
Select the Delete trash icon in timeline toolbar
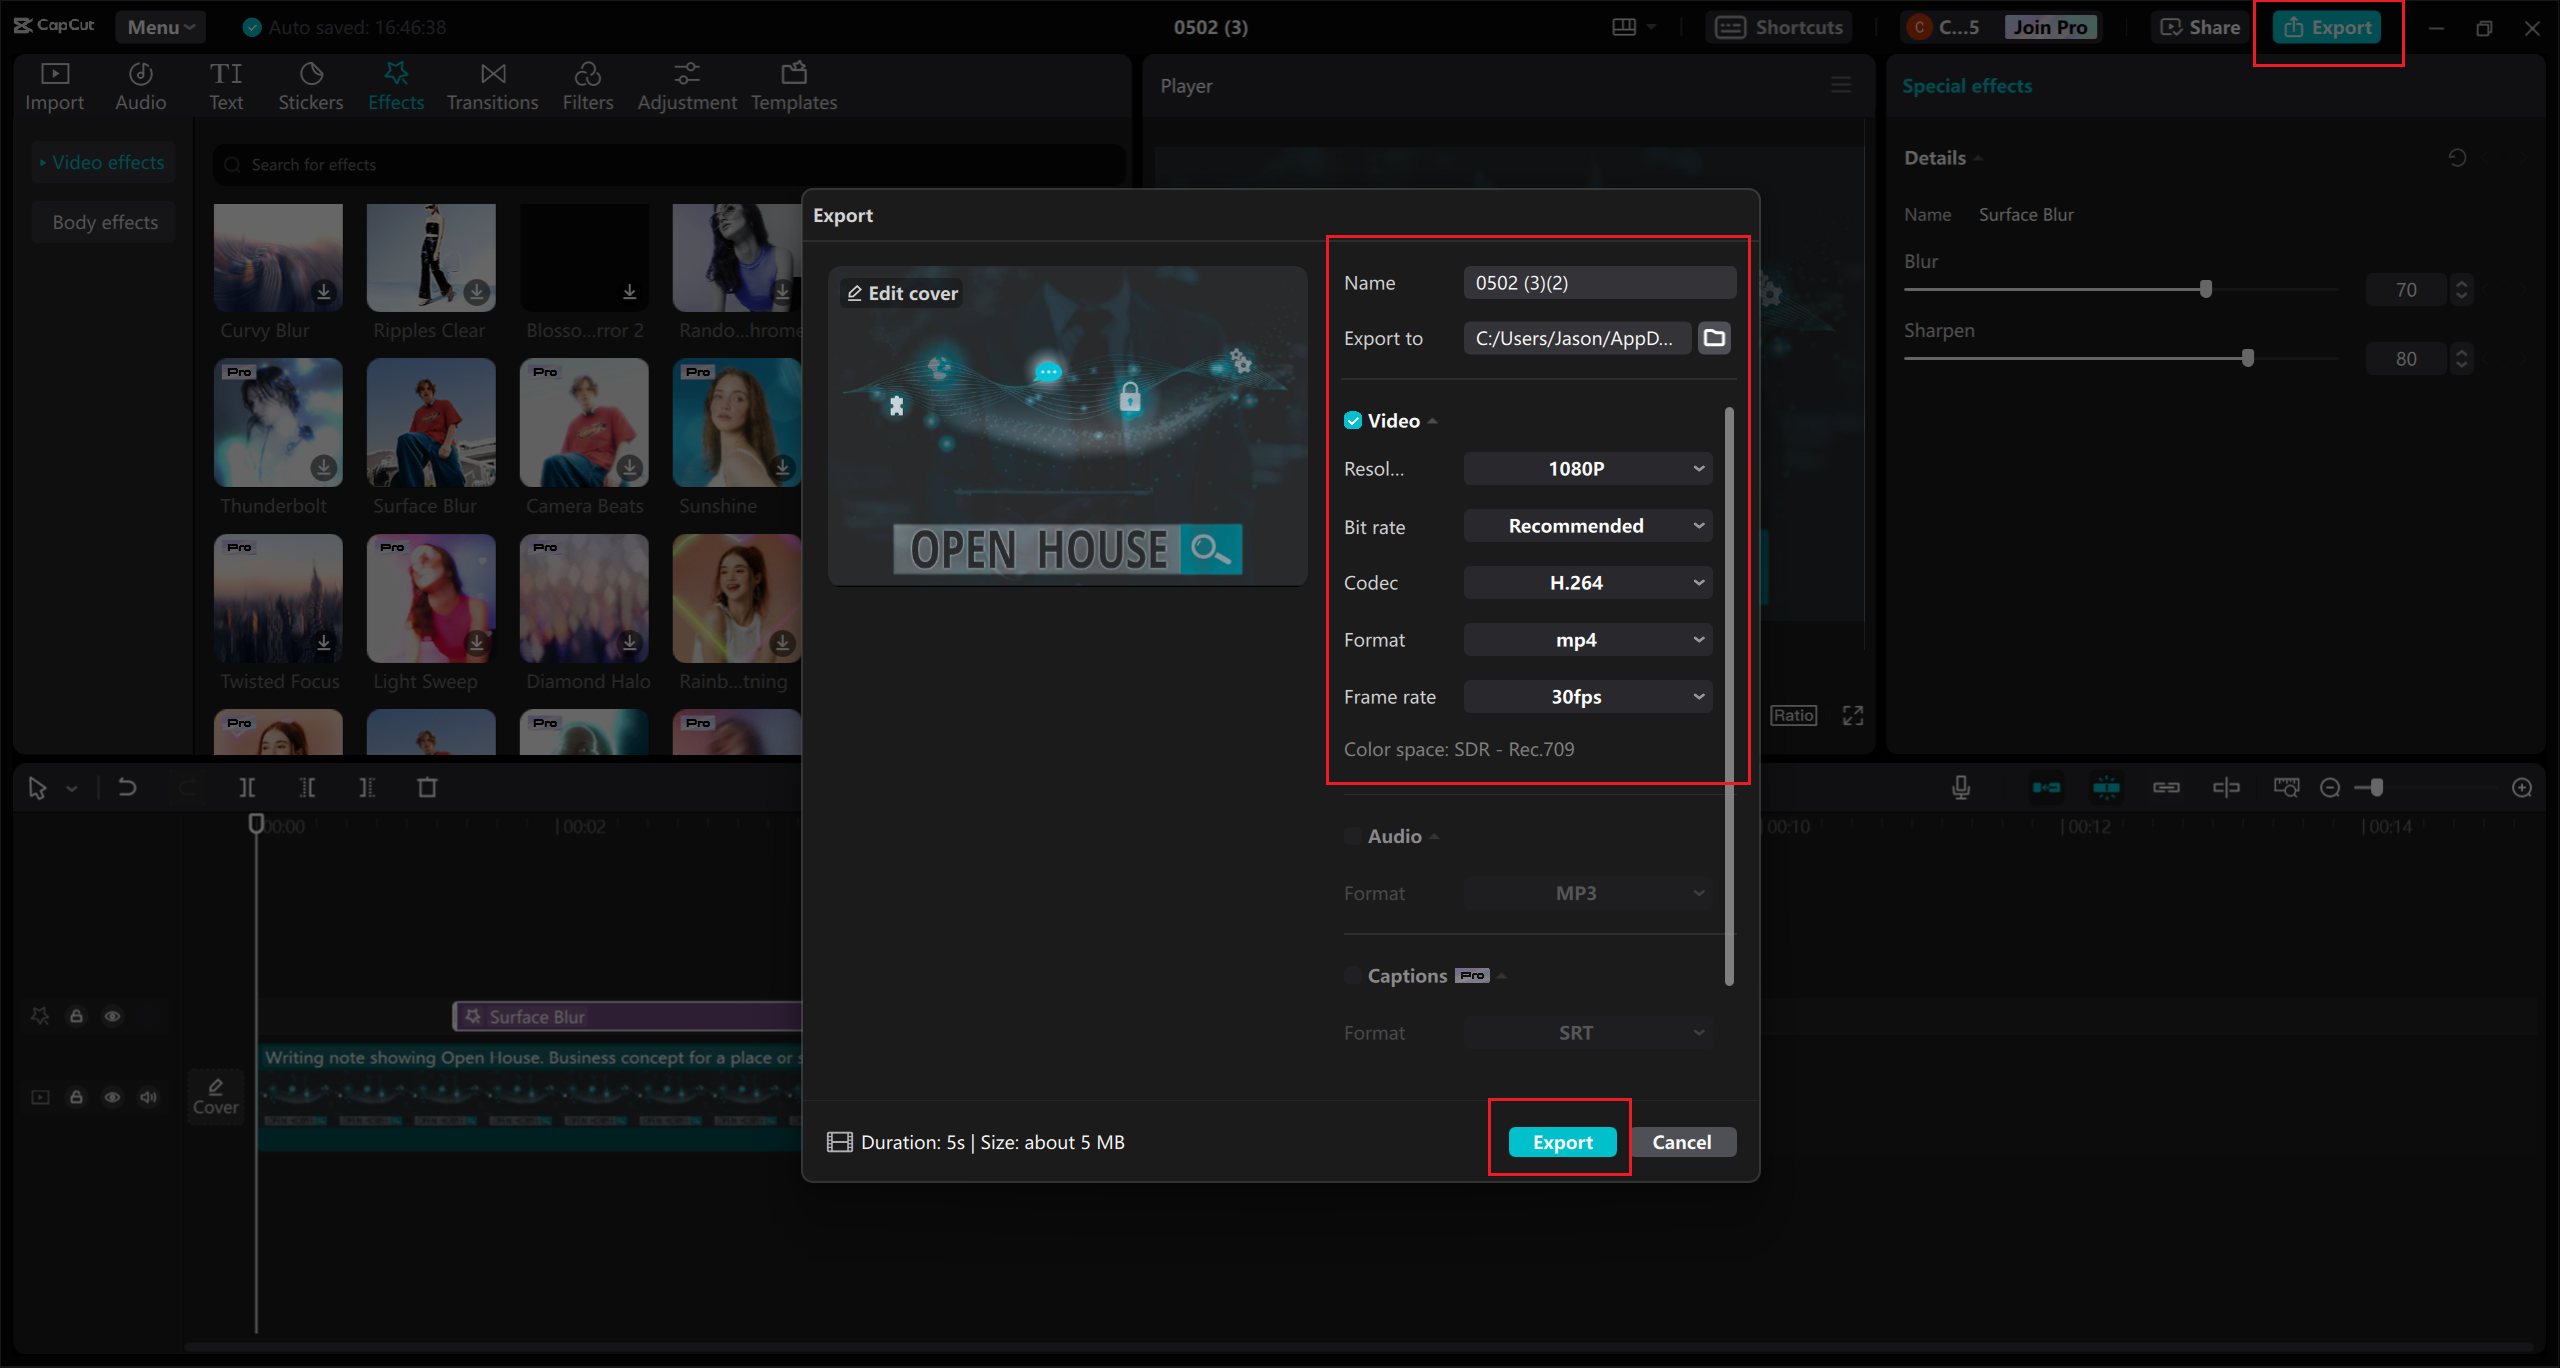click(x=427, y=788)
